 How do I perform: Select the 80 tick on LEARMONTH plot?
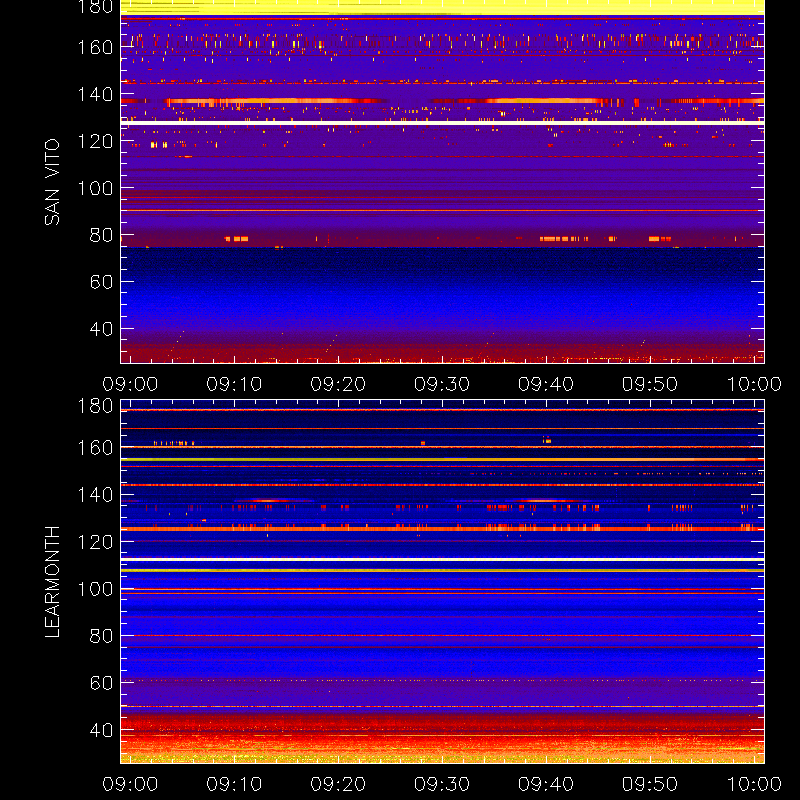tap(101, 636)
